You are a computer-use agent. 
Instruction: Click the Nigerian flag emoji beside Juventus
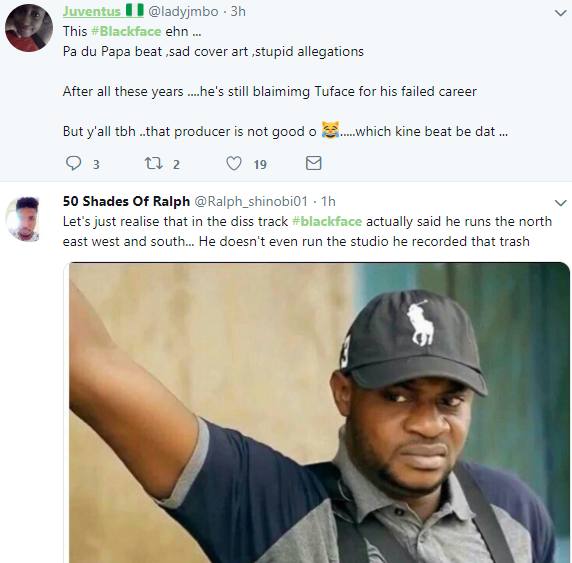(135, 10)
